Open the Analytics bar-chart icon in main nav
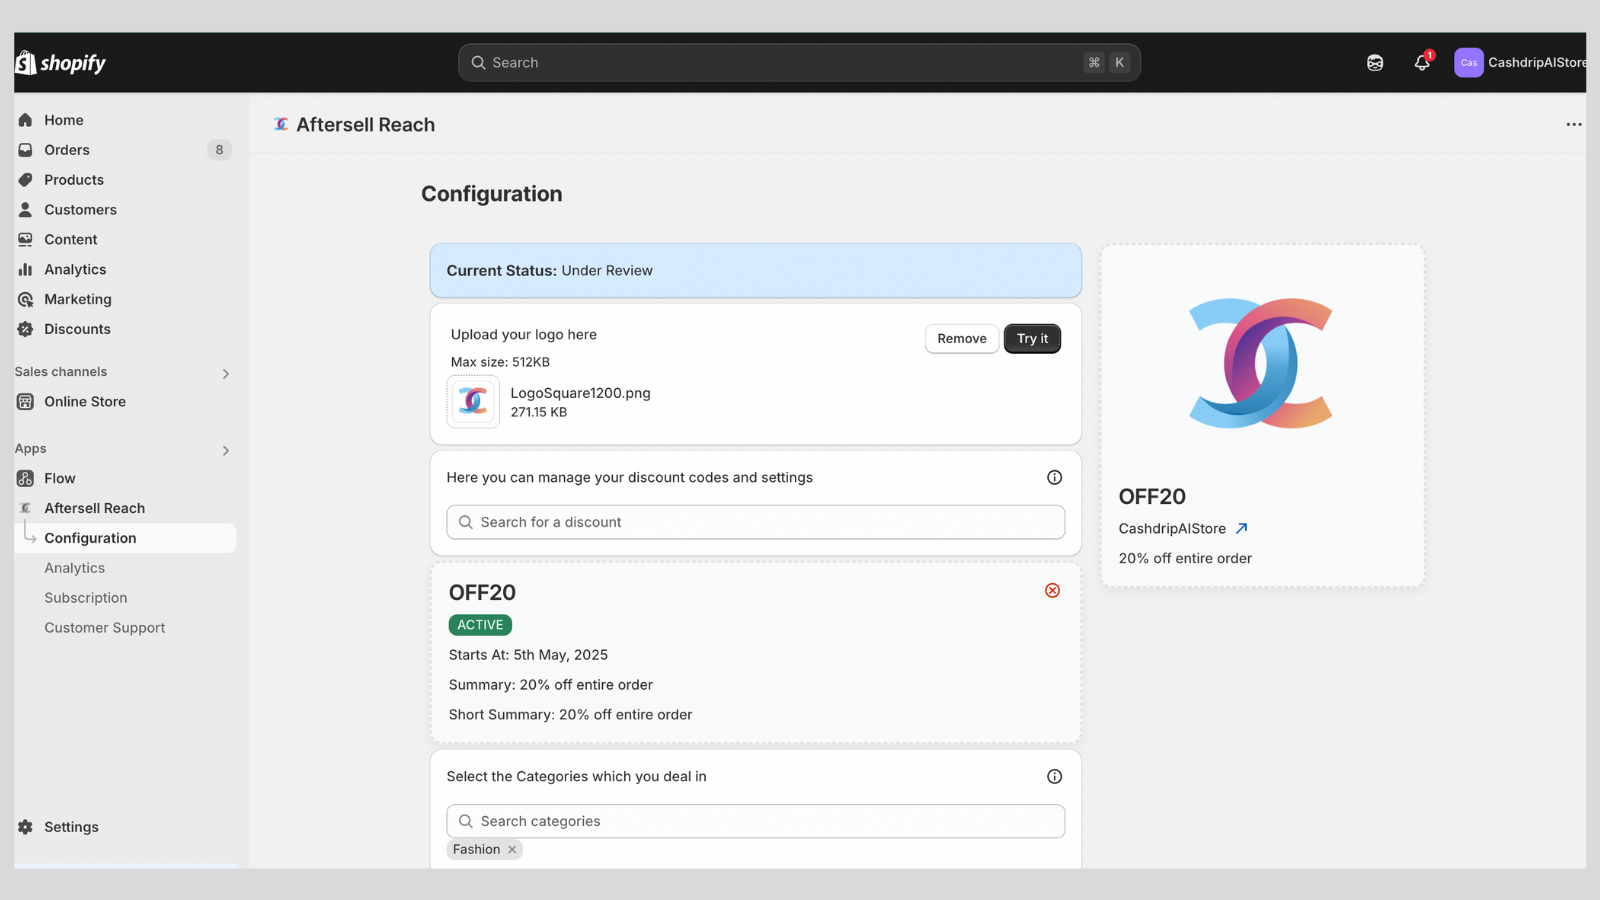The image size is (1600, 900). [x=25, y=270]
